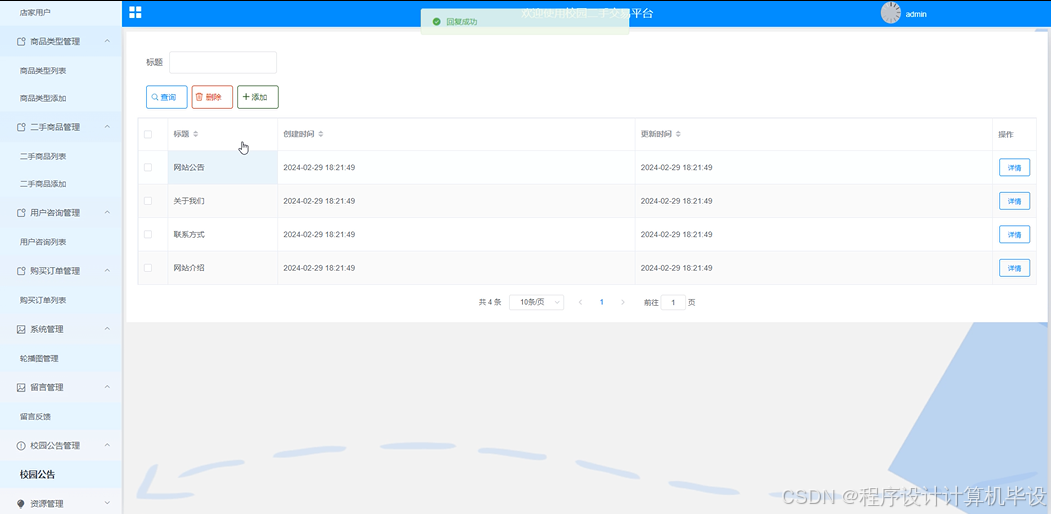Click the 资源管理 location icon
This screenshot has width=1051, height=514.
pyautogui.click(x=21, y=504)
